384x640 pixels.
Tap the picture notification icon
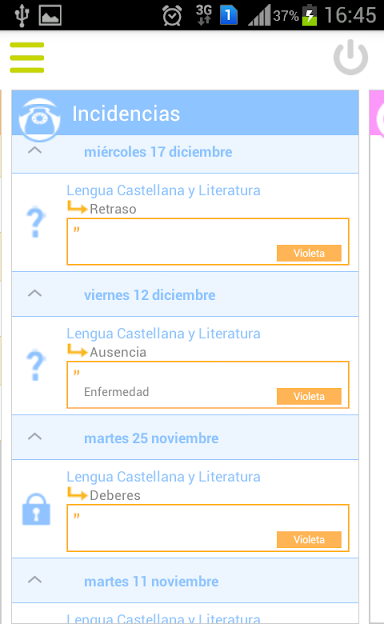coord(50,16)
